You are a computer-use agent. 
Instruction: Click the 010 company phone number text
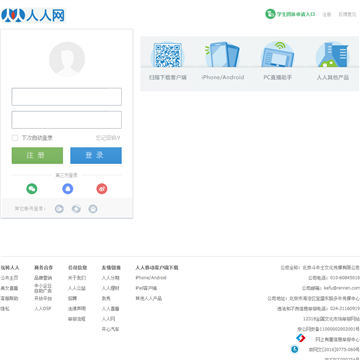(x=345, y=278)
